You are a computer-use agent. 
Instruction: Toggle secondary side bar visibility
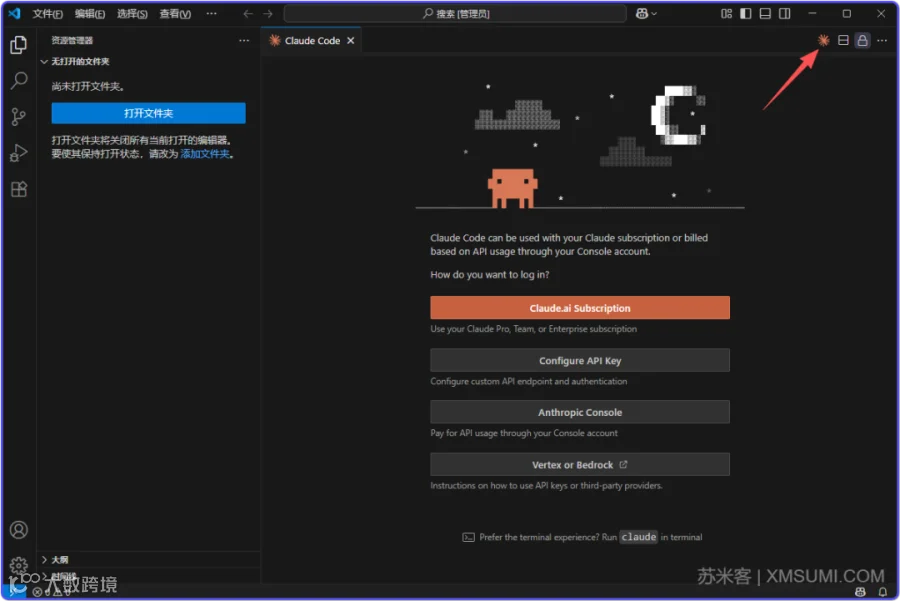pyautogui.click(x=785, y=13)
